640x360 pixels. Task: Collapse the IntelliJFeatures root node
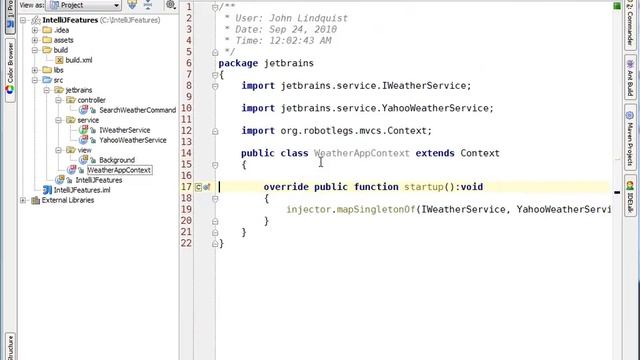pos(23,20)
